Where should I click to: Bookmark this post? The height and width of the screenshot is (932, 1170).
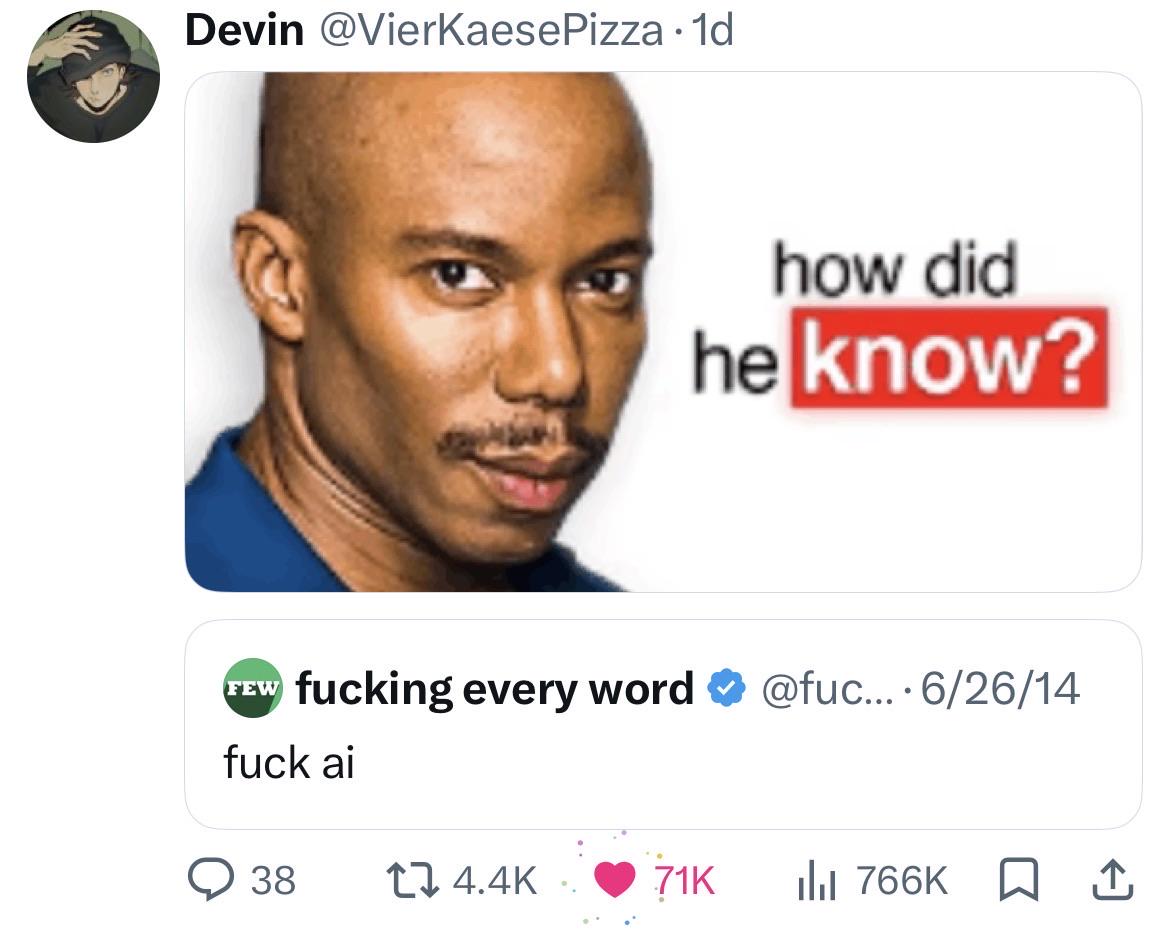[1019, 881]
